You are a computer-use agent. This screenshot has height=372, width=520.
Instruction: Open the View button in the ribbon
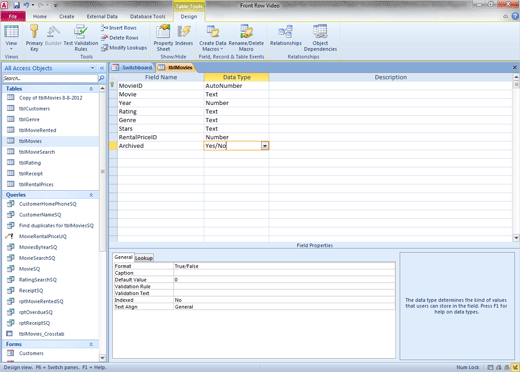click(x=11, y=38)
